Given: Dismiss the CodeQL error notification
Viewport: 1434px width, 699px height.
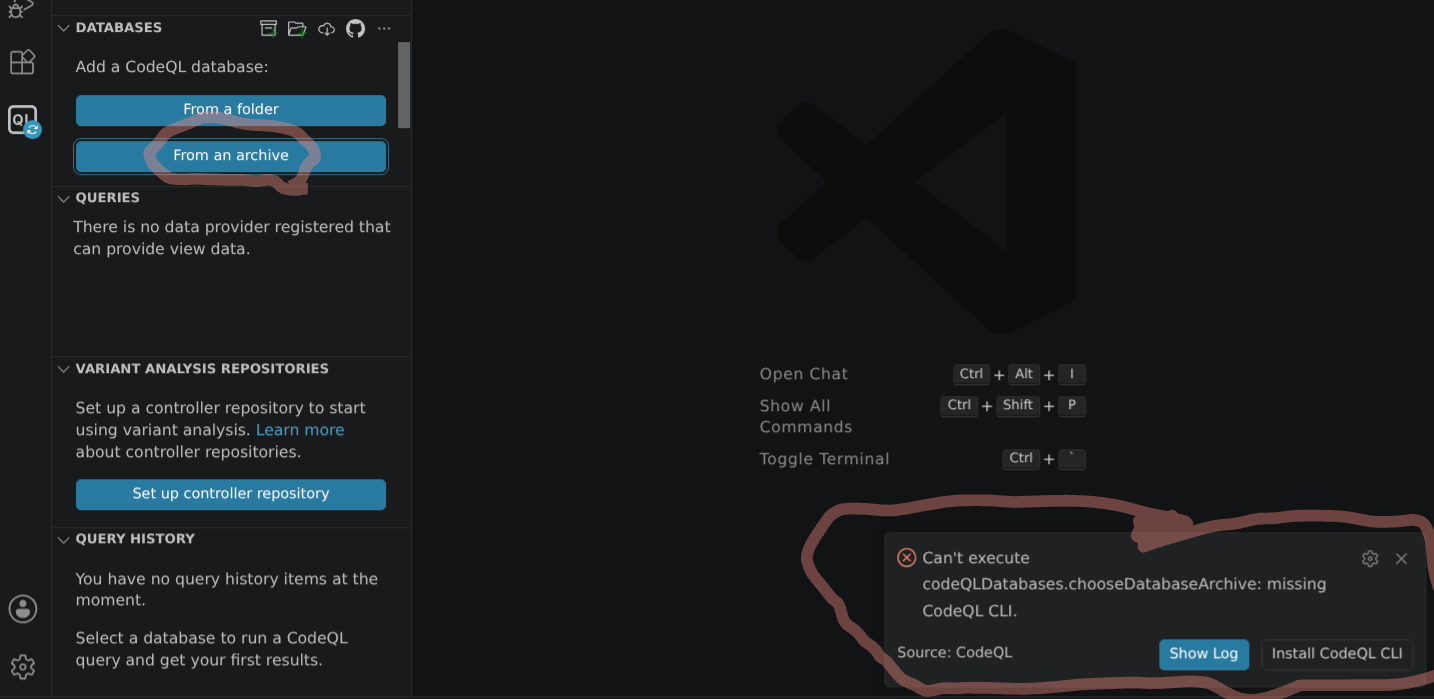Looking at the screenshot, I should [1401, 559].
